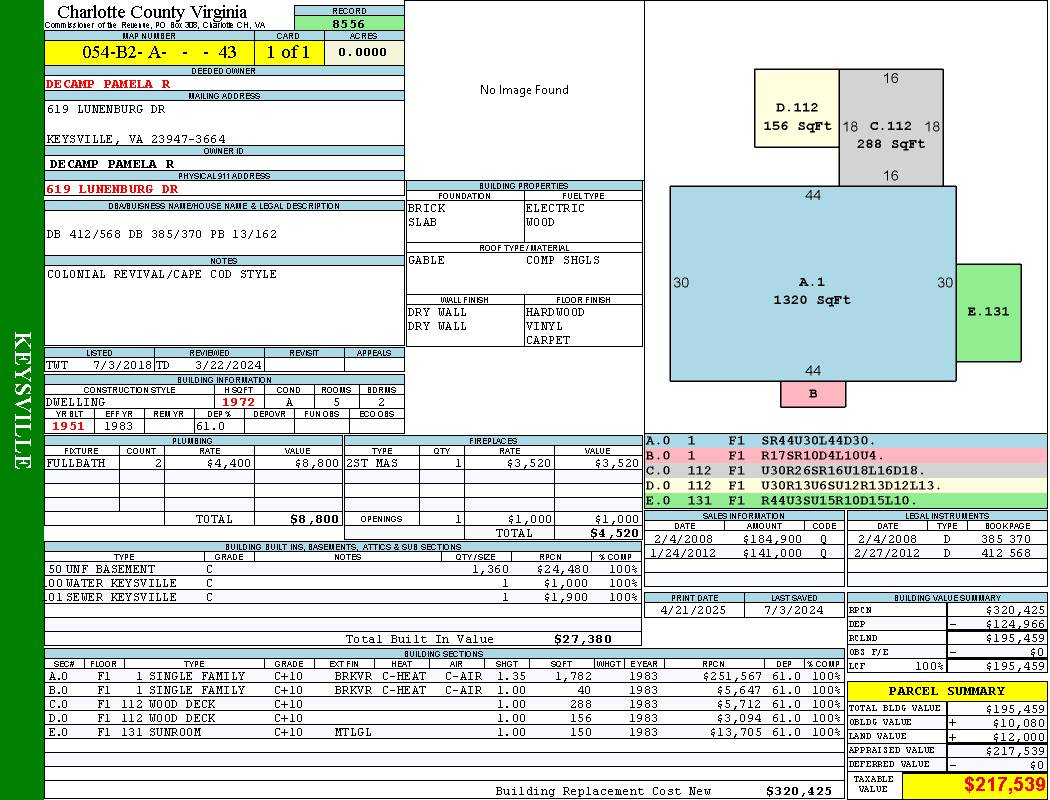Click OBLDG VALUE $10,080
The image size is (1050, 800).
tap(1019, 722)
